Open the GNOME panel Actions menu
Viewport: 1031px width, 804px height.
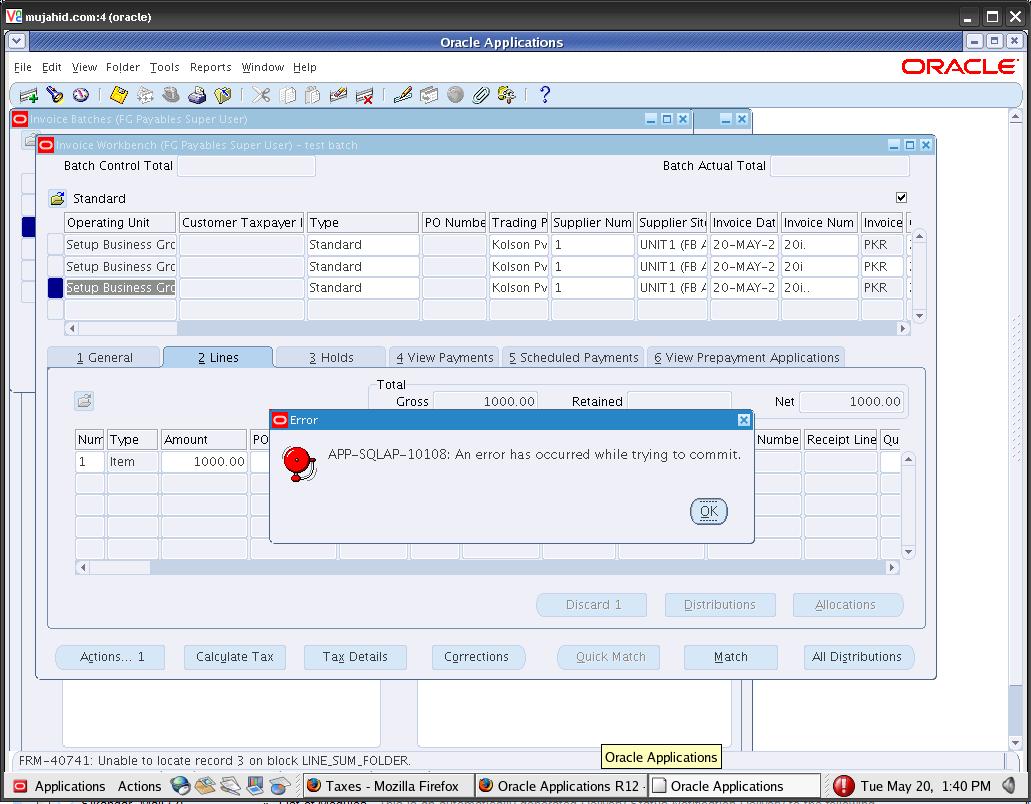tap(139, 786)
